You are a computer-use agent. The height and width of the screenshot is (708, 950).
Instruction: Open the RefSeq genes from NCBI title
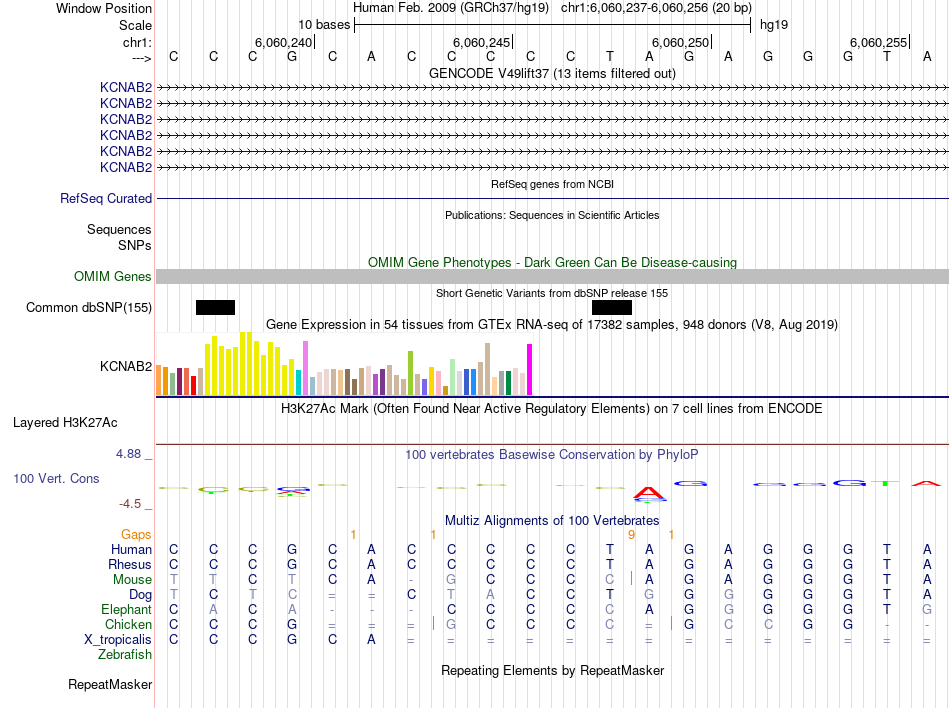tap(552, 184)
